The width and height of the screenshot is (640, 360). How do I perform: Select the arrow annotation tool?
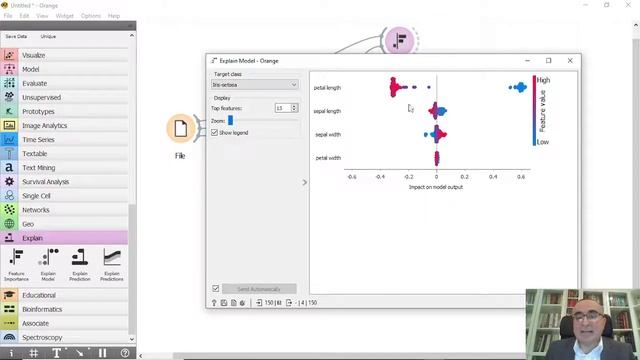click(80, 353)
